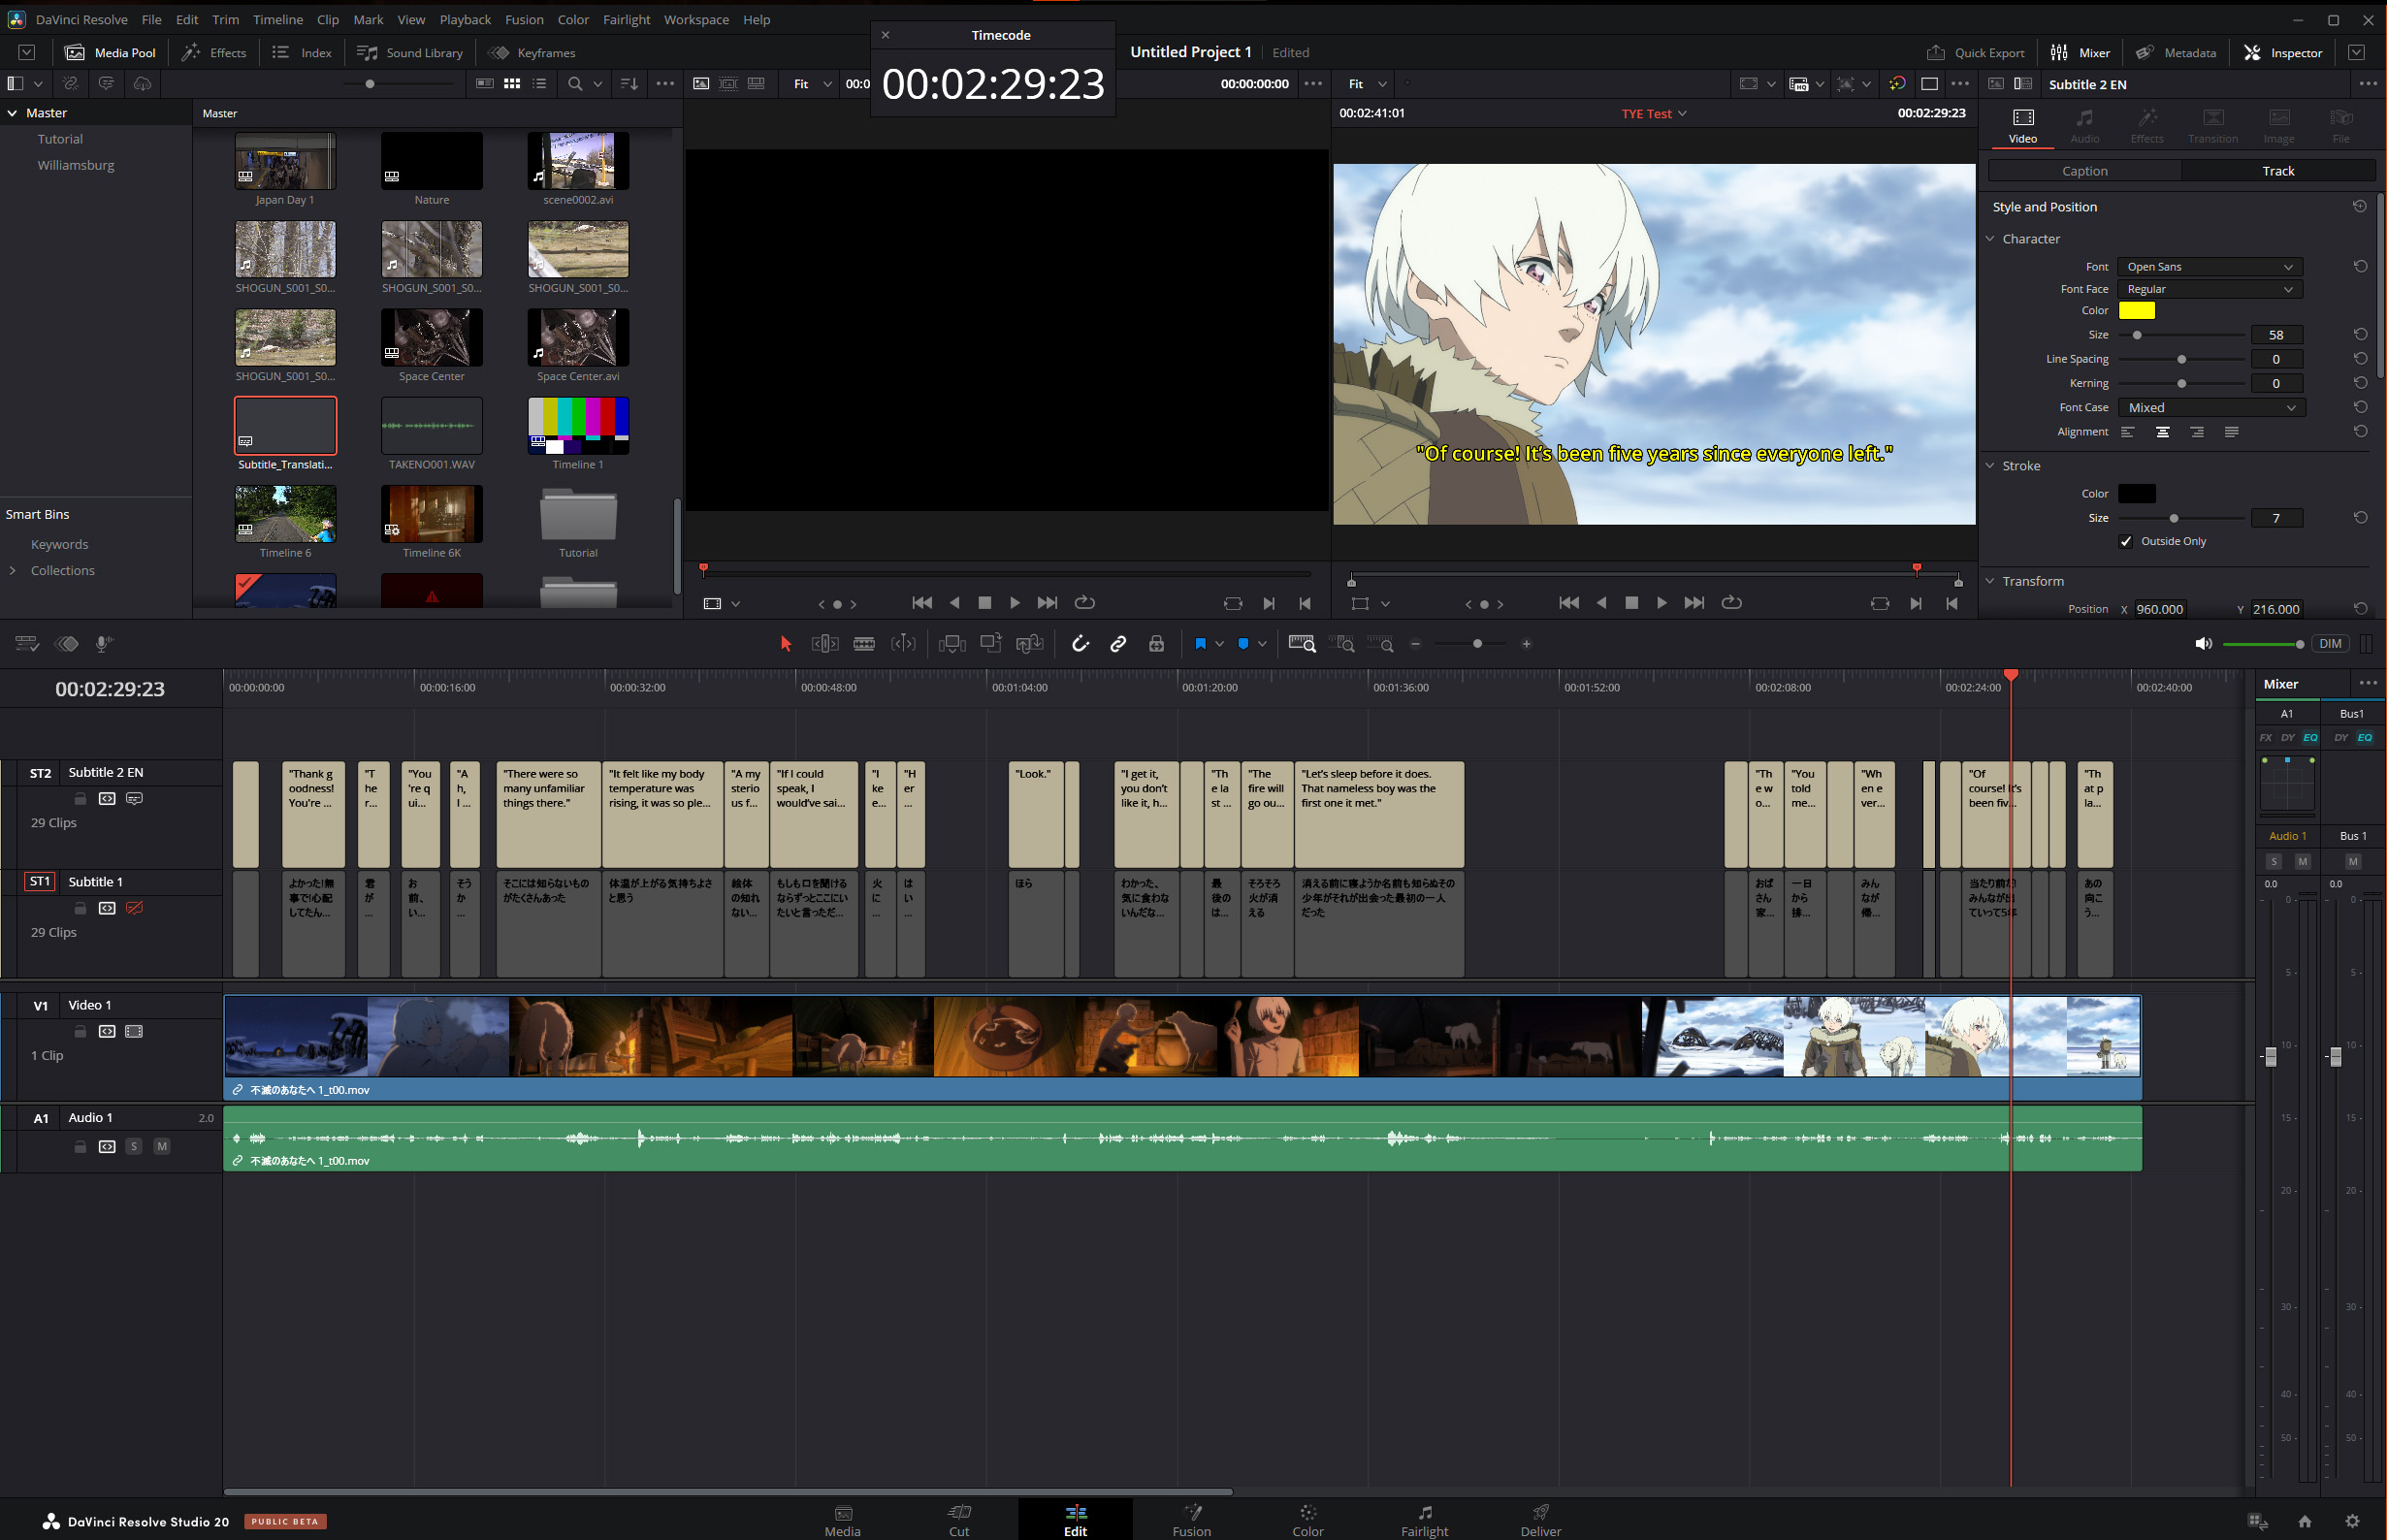Select the Track tab in Inspector

[2278, 171]
